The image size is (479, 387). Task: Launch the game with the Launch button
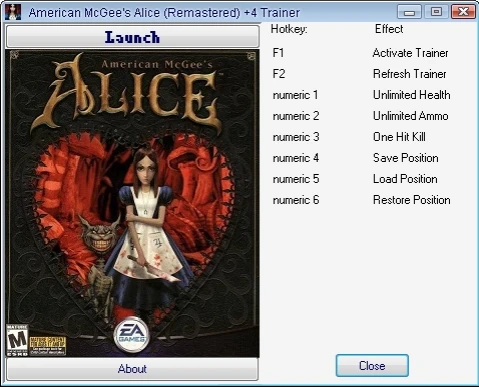[132, 36]
